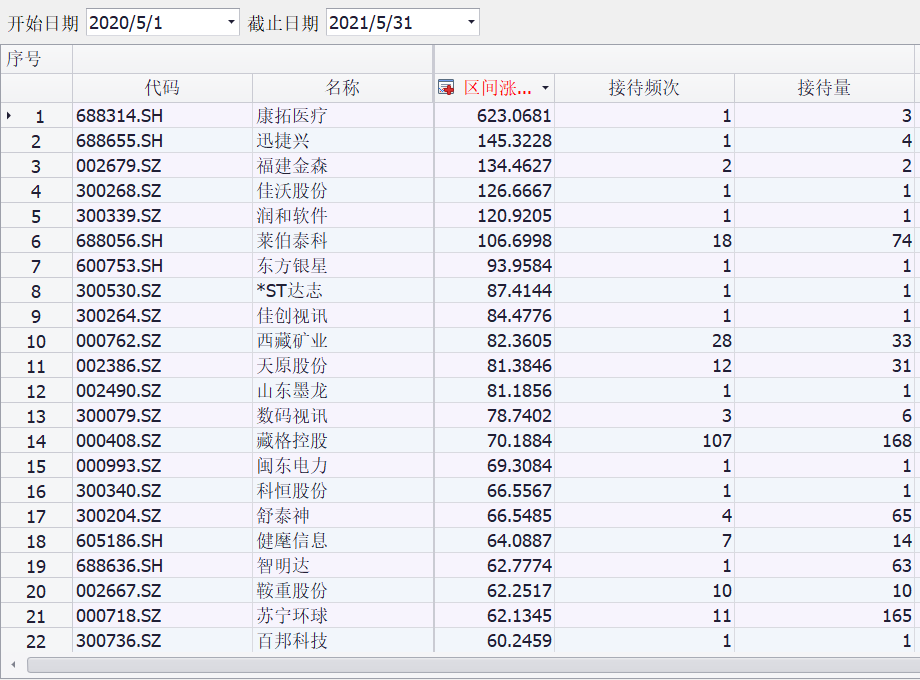Select value cell 60.2459
The height and width of the screenshot is (680, 920).
click(494, 641)
